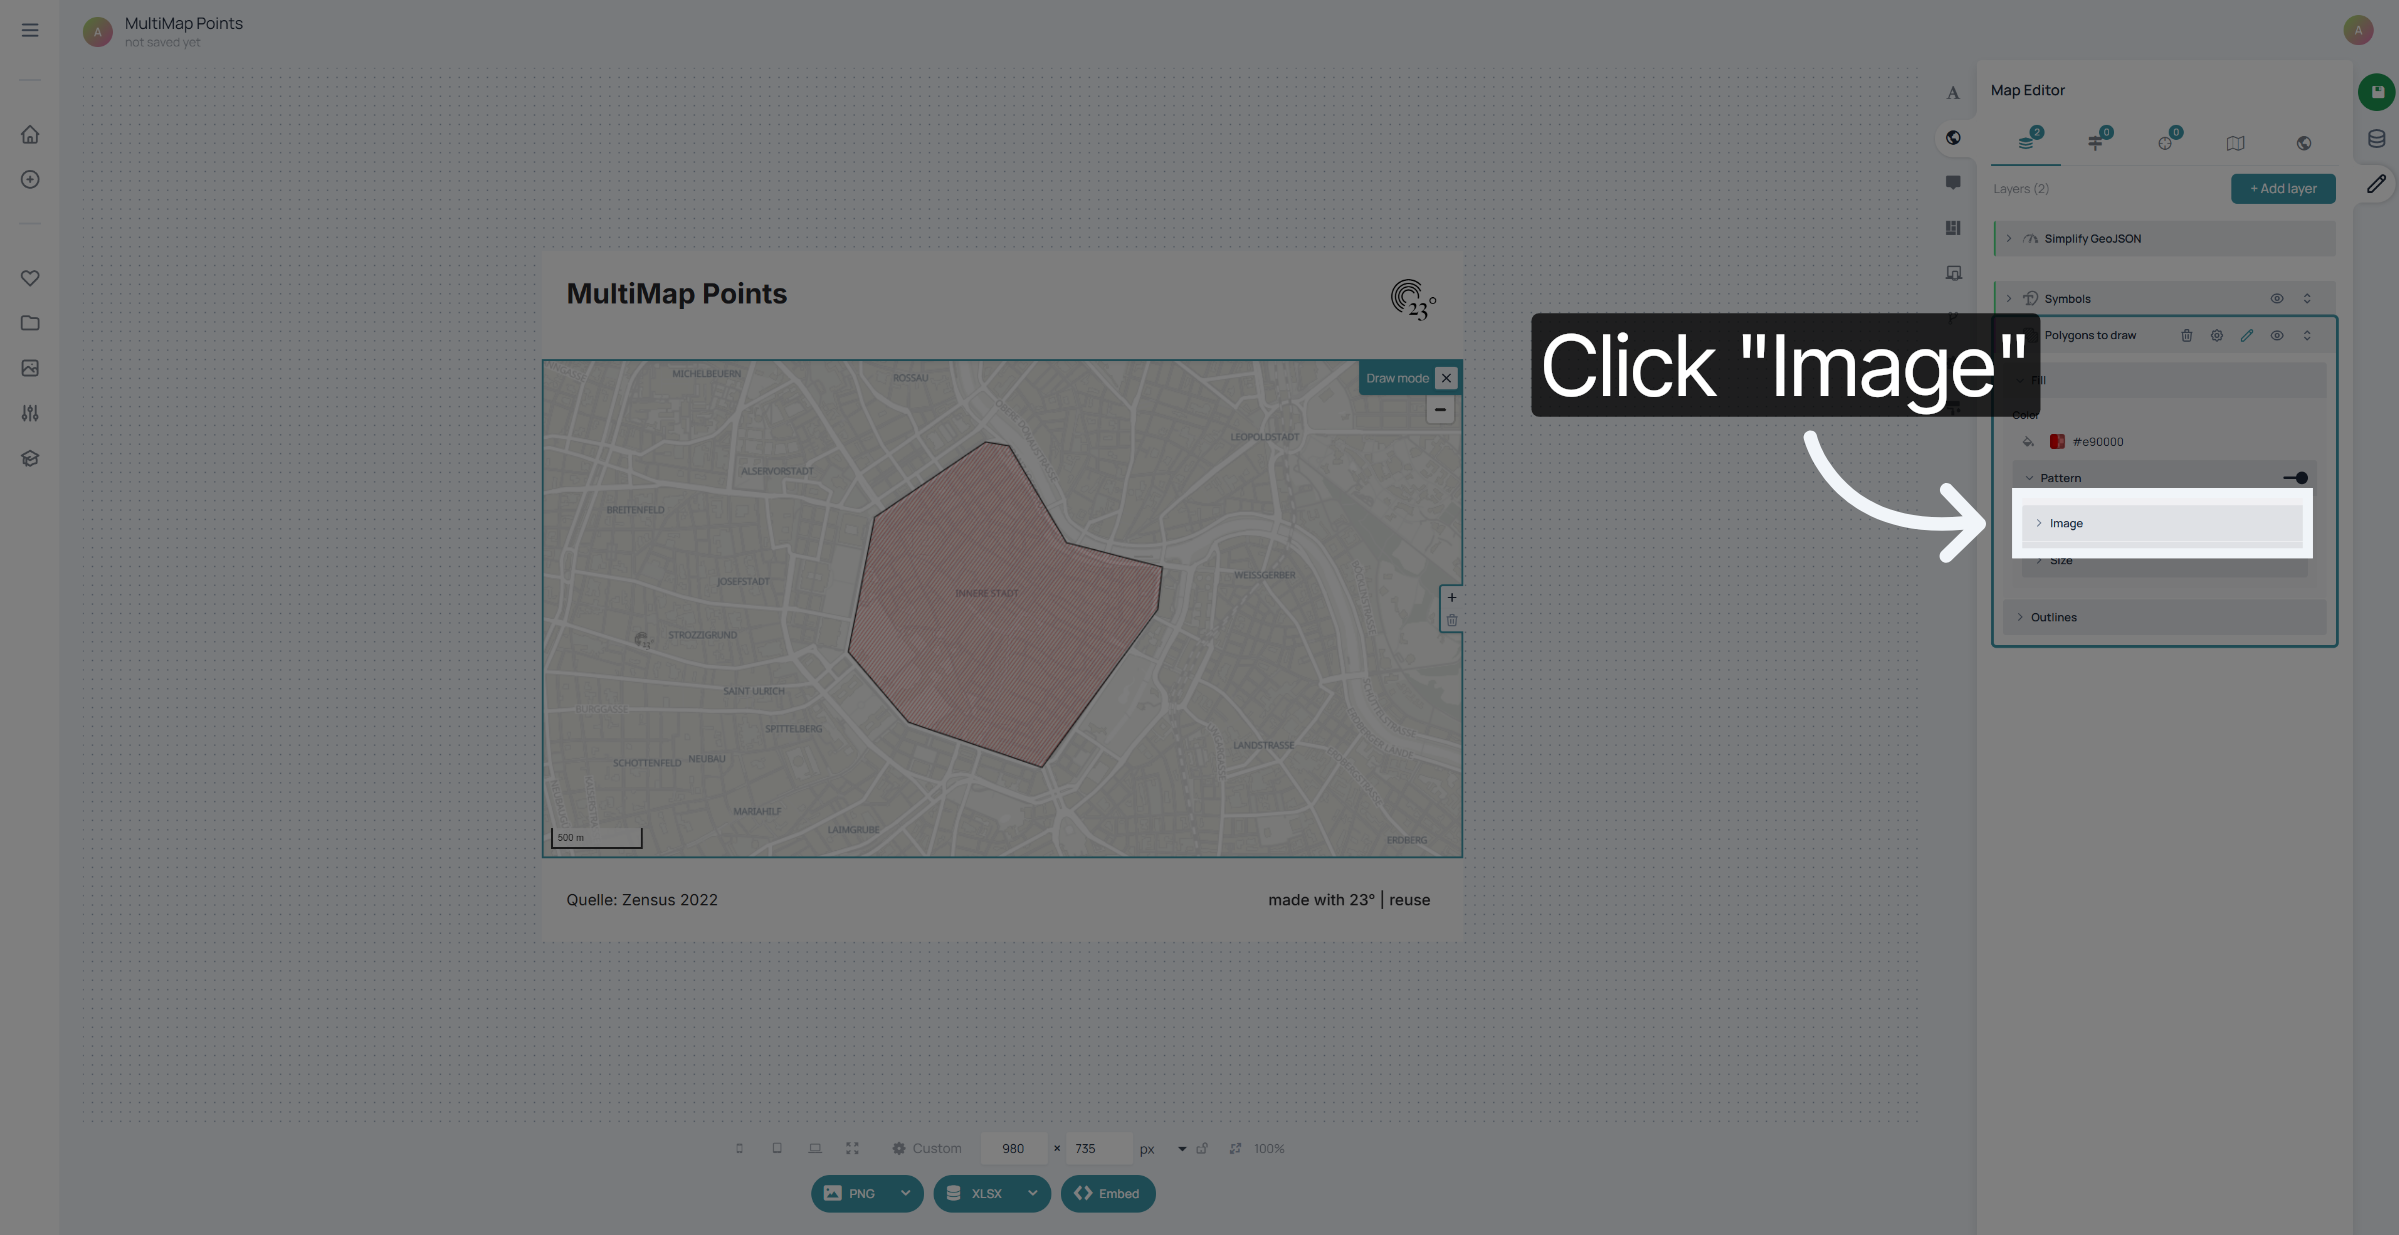2399x1235 pixels.
Task: Click the Custom size preset button
Action: coord(927,1149)
